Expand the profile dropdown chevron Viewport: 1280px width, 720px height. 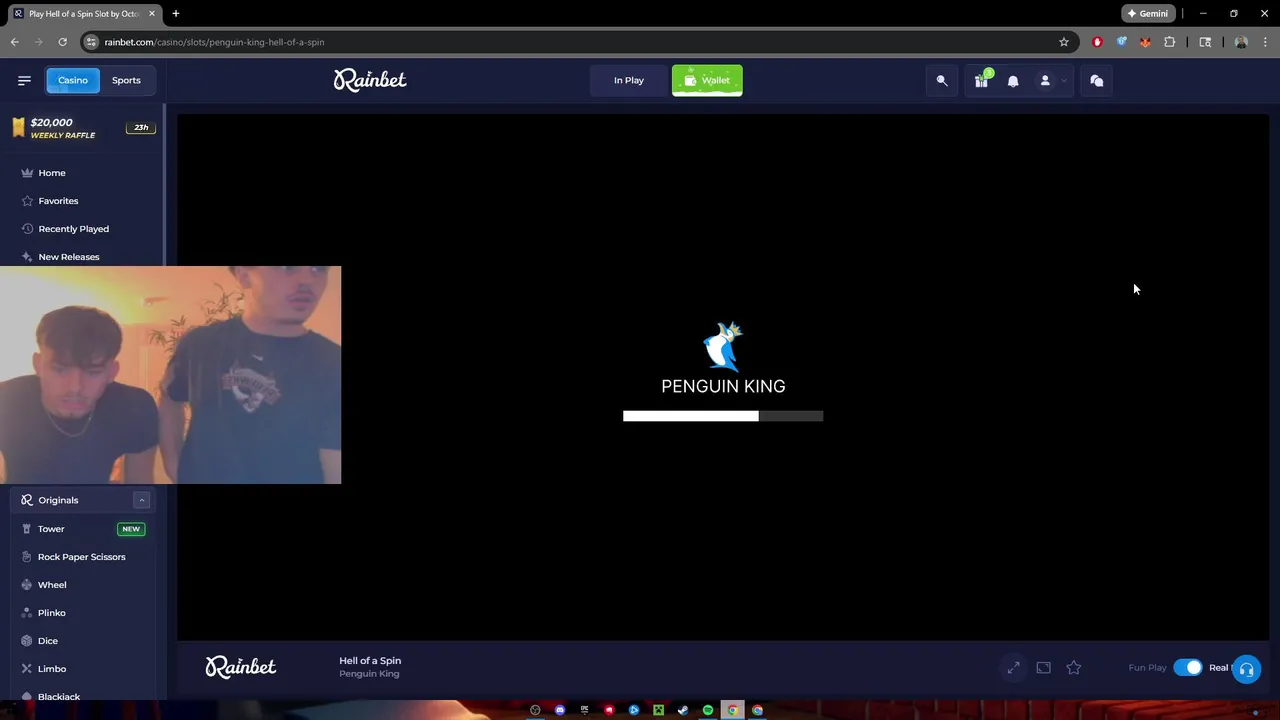[1064, 81]
